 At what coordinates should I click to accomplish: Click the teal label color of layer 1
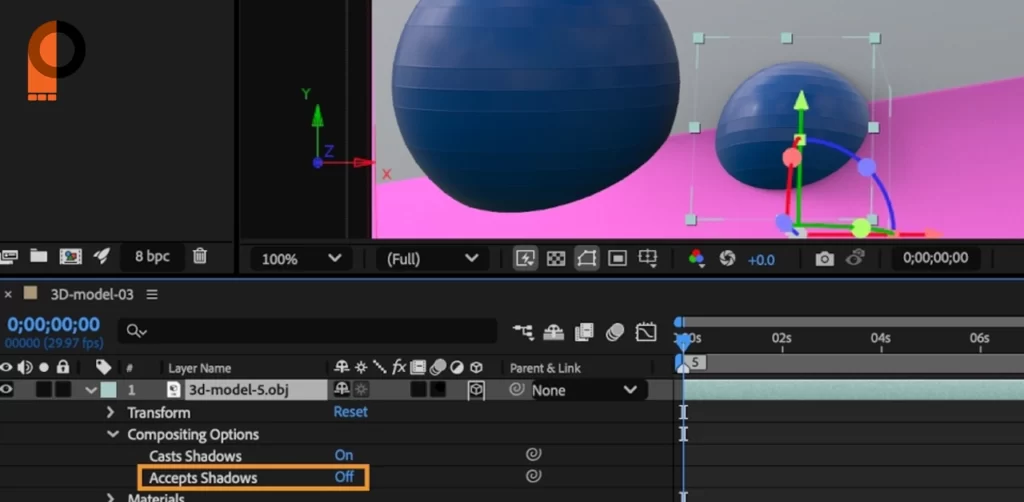click(x=108, y=390)
